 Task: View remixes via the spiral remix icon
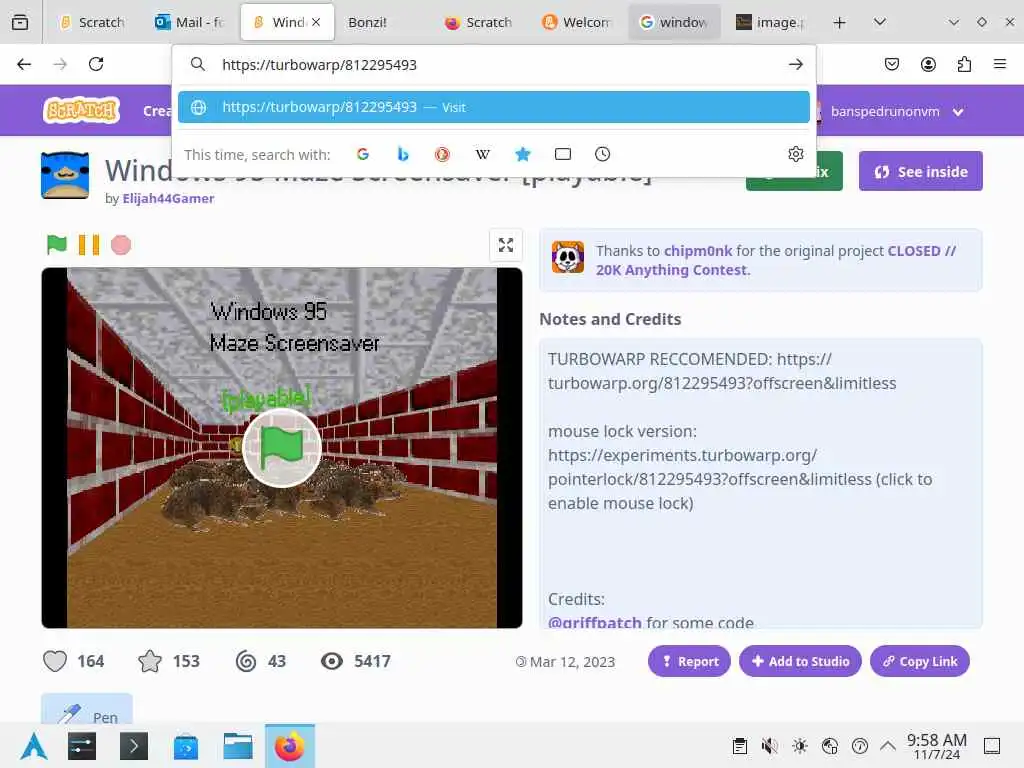pos(246,661)
